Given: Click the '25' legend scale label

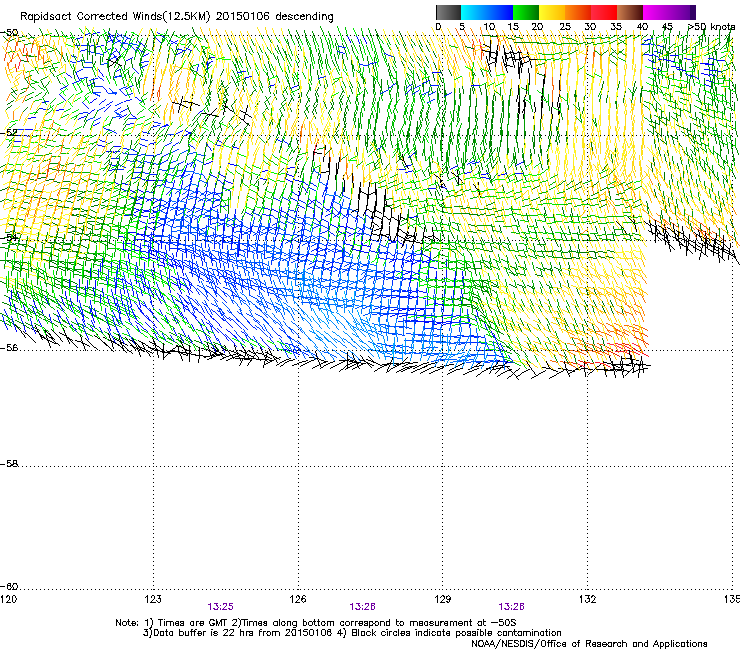Looking at the screenshot, I should [x=565, y=27].
